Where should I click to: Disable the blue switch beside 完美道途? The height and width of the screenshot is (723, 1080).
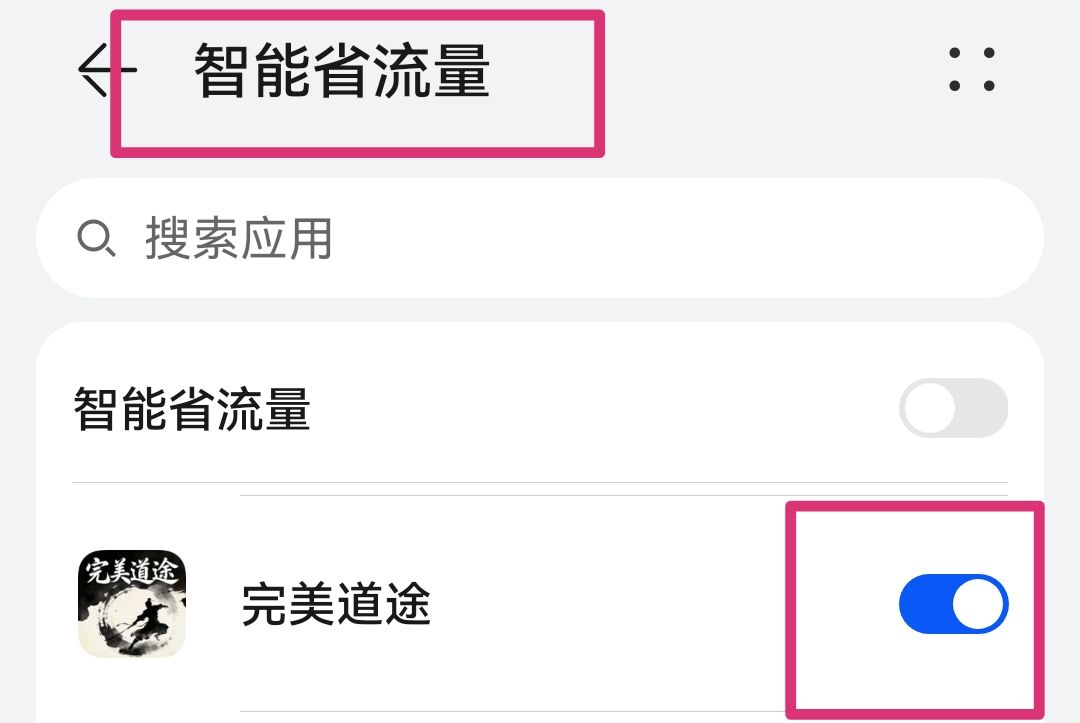(x=953, y=604)
